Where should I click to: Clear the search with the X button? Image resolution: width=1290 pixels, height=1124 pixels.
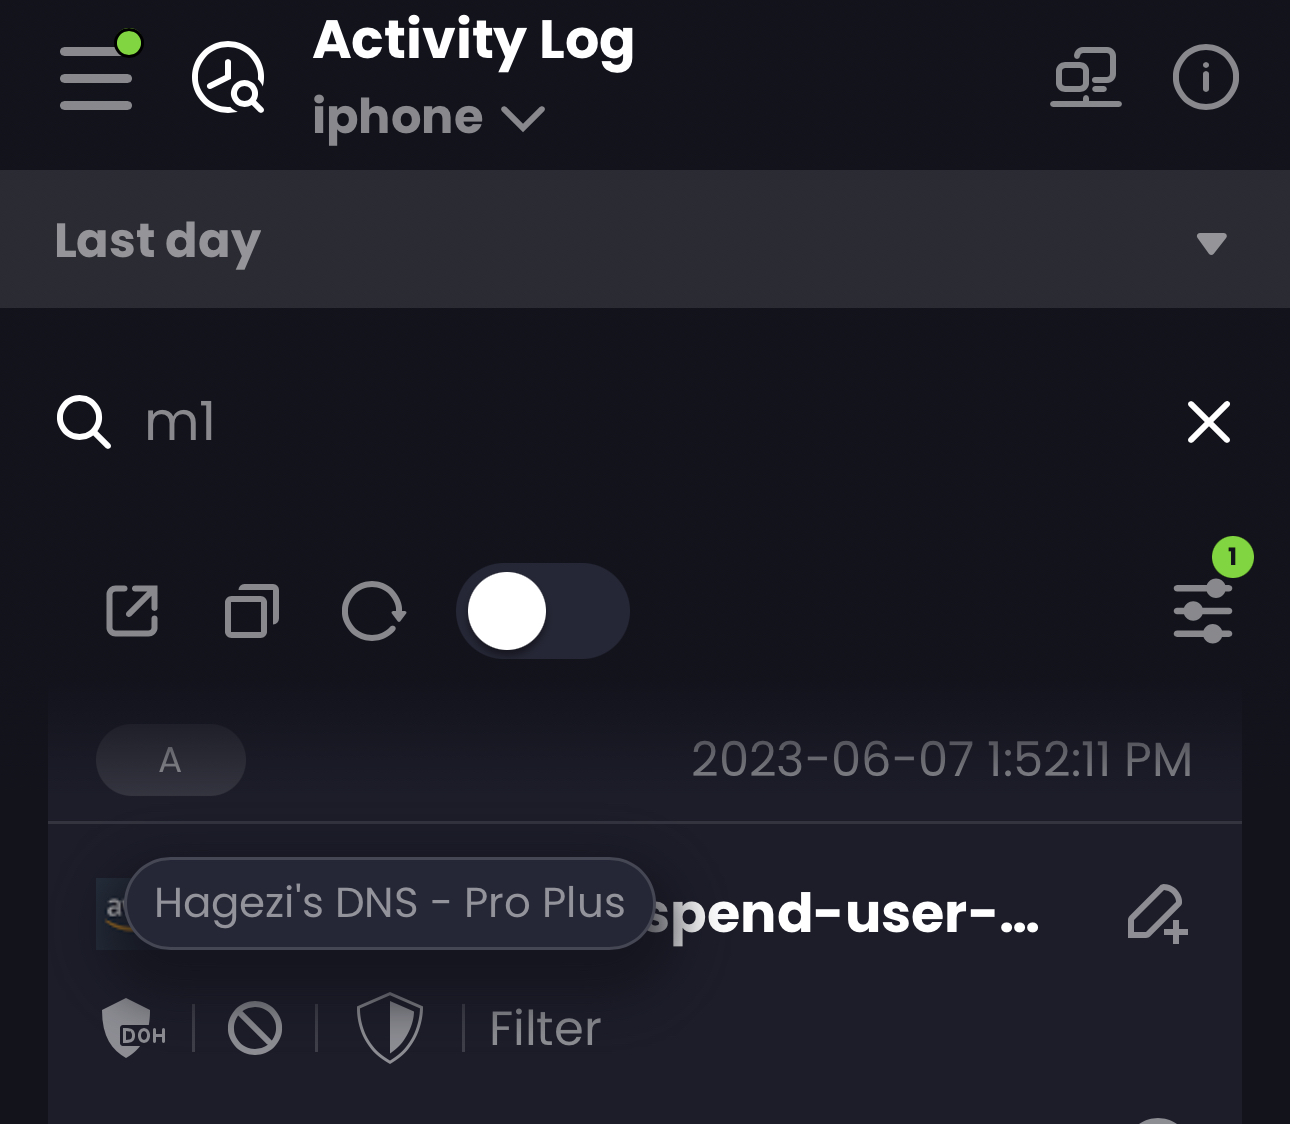click(1209, 423)
